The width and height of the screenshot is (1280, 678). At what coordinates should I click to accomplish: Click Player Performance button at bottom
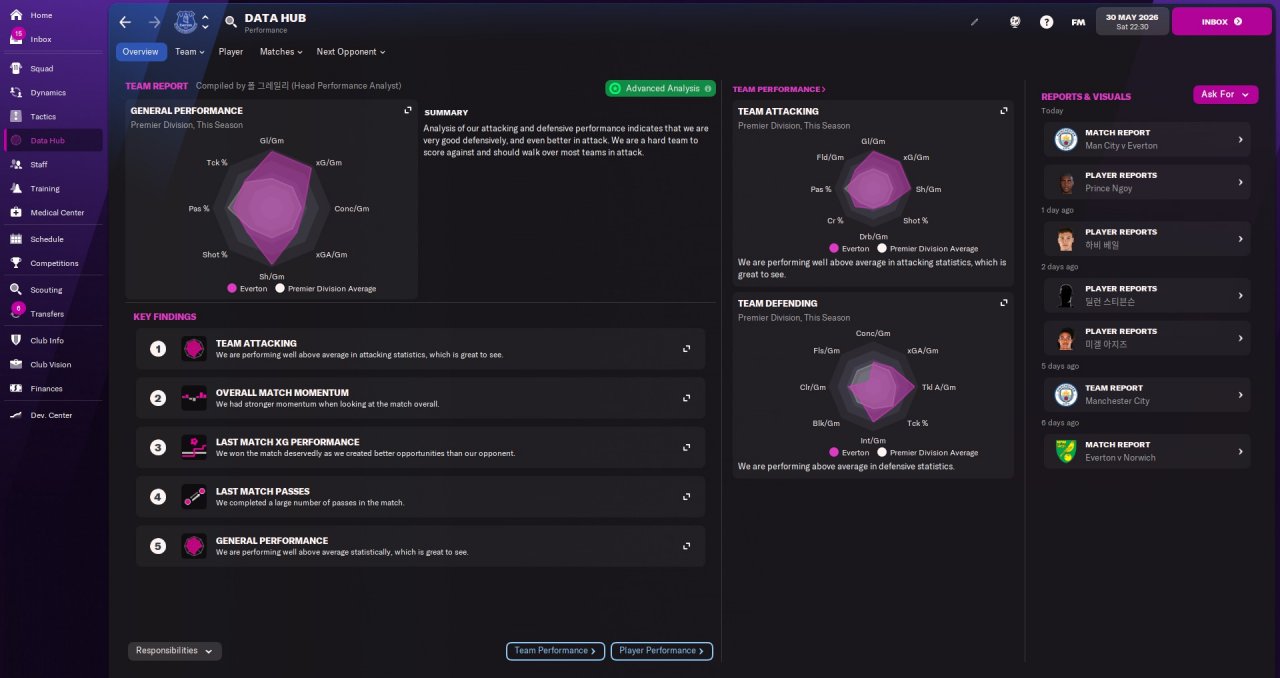(x=662, y=651)
